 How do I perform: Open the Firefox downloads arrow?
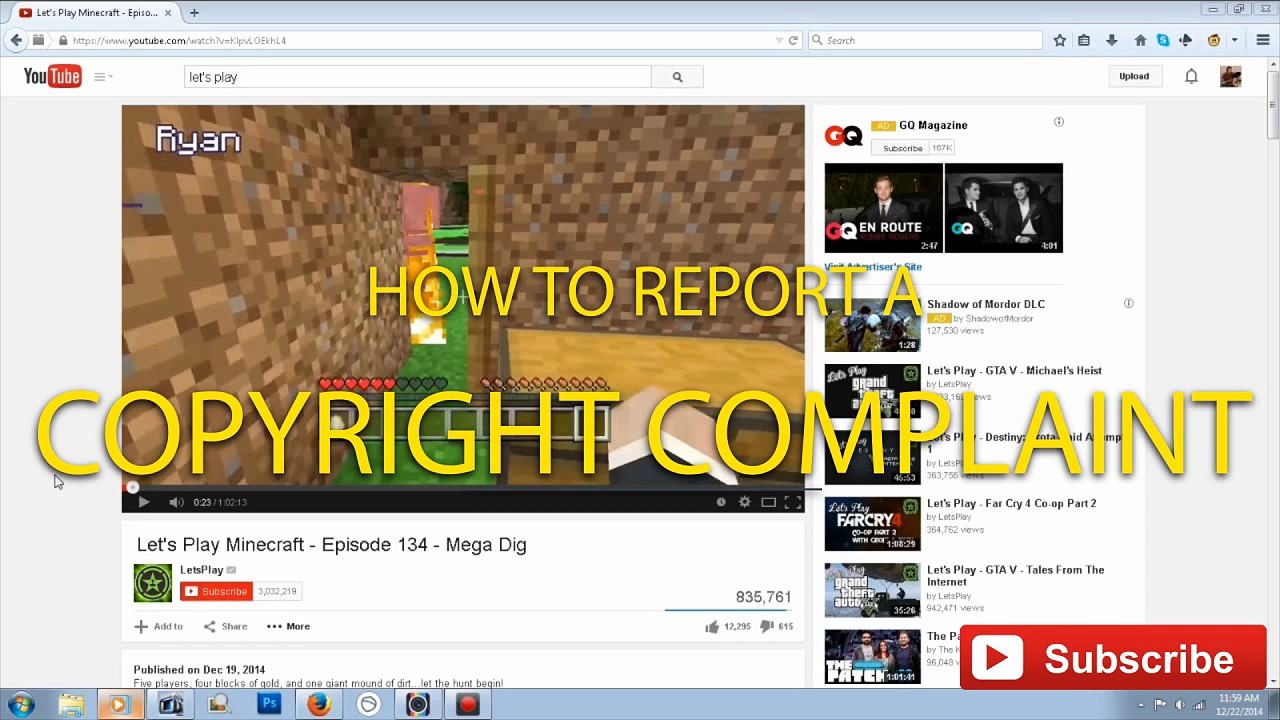(1111, 40)
